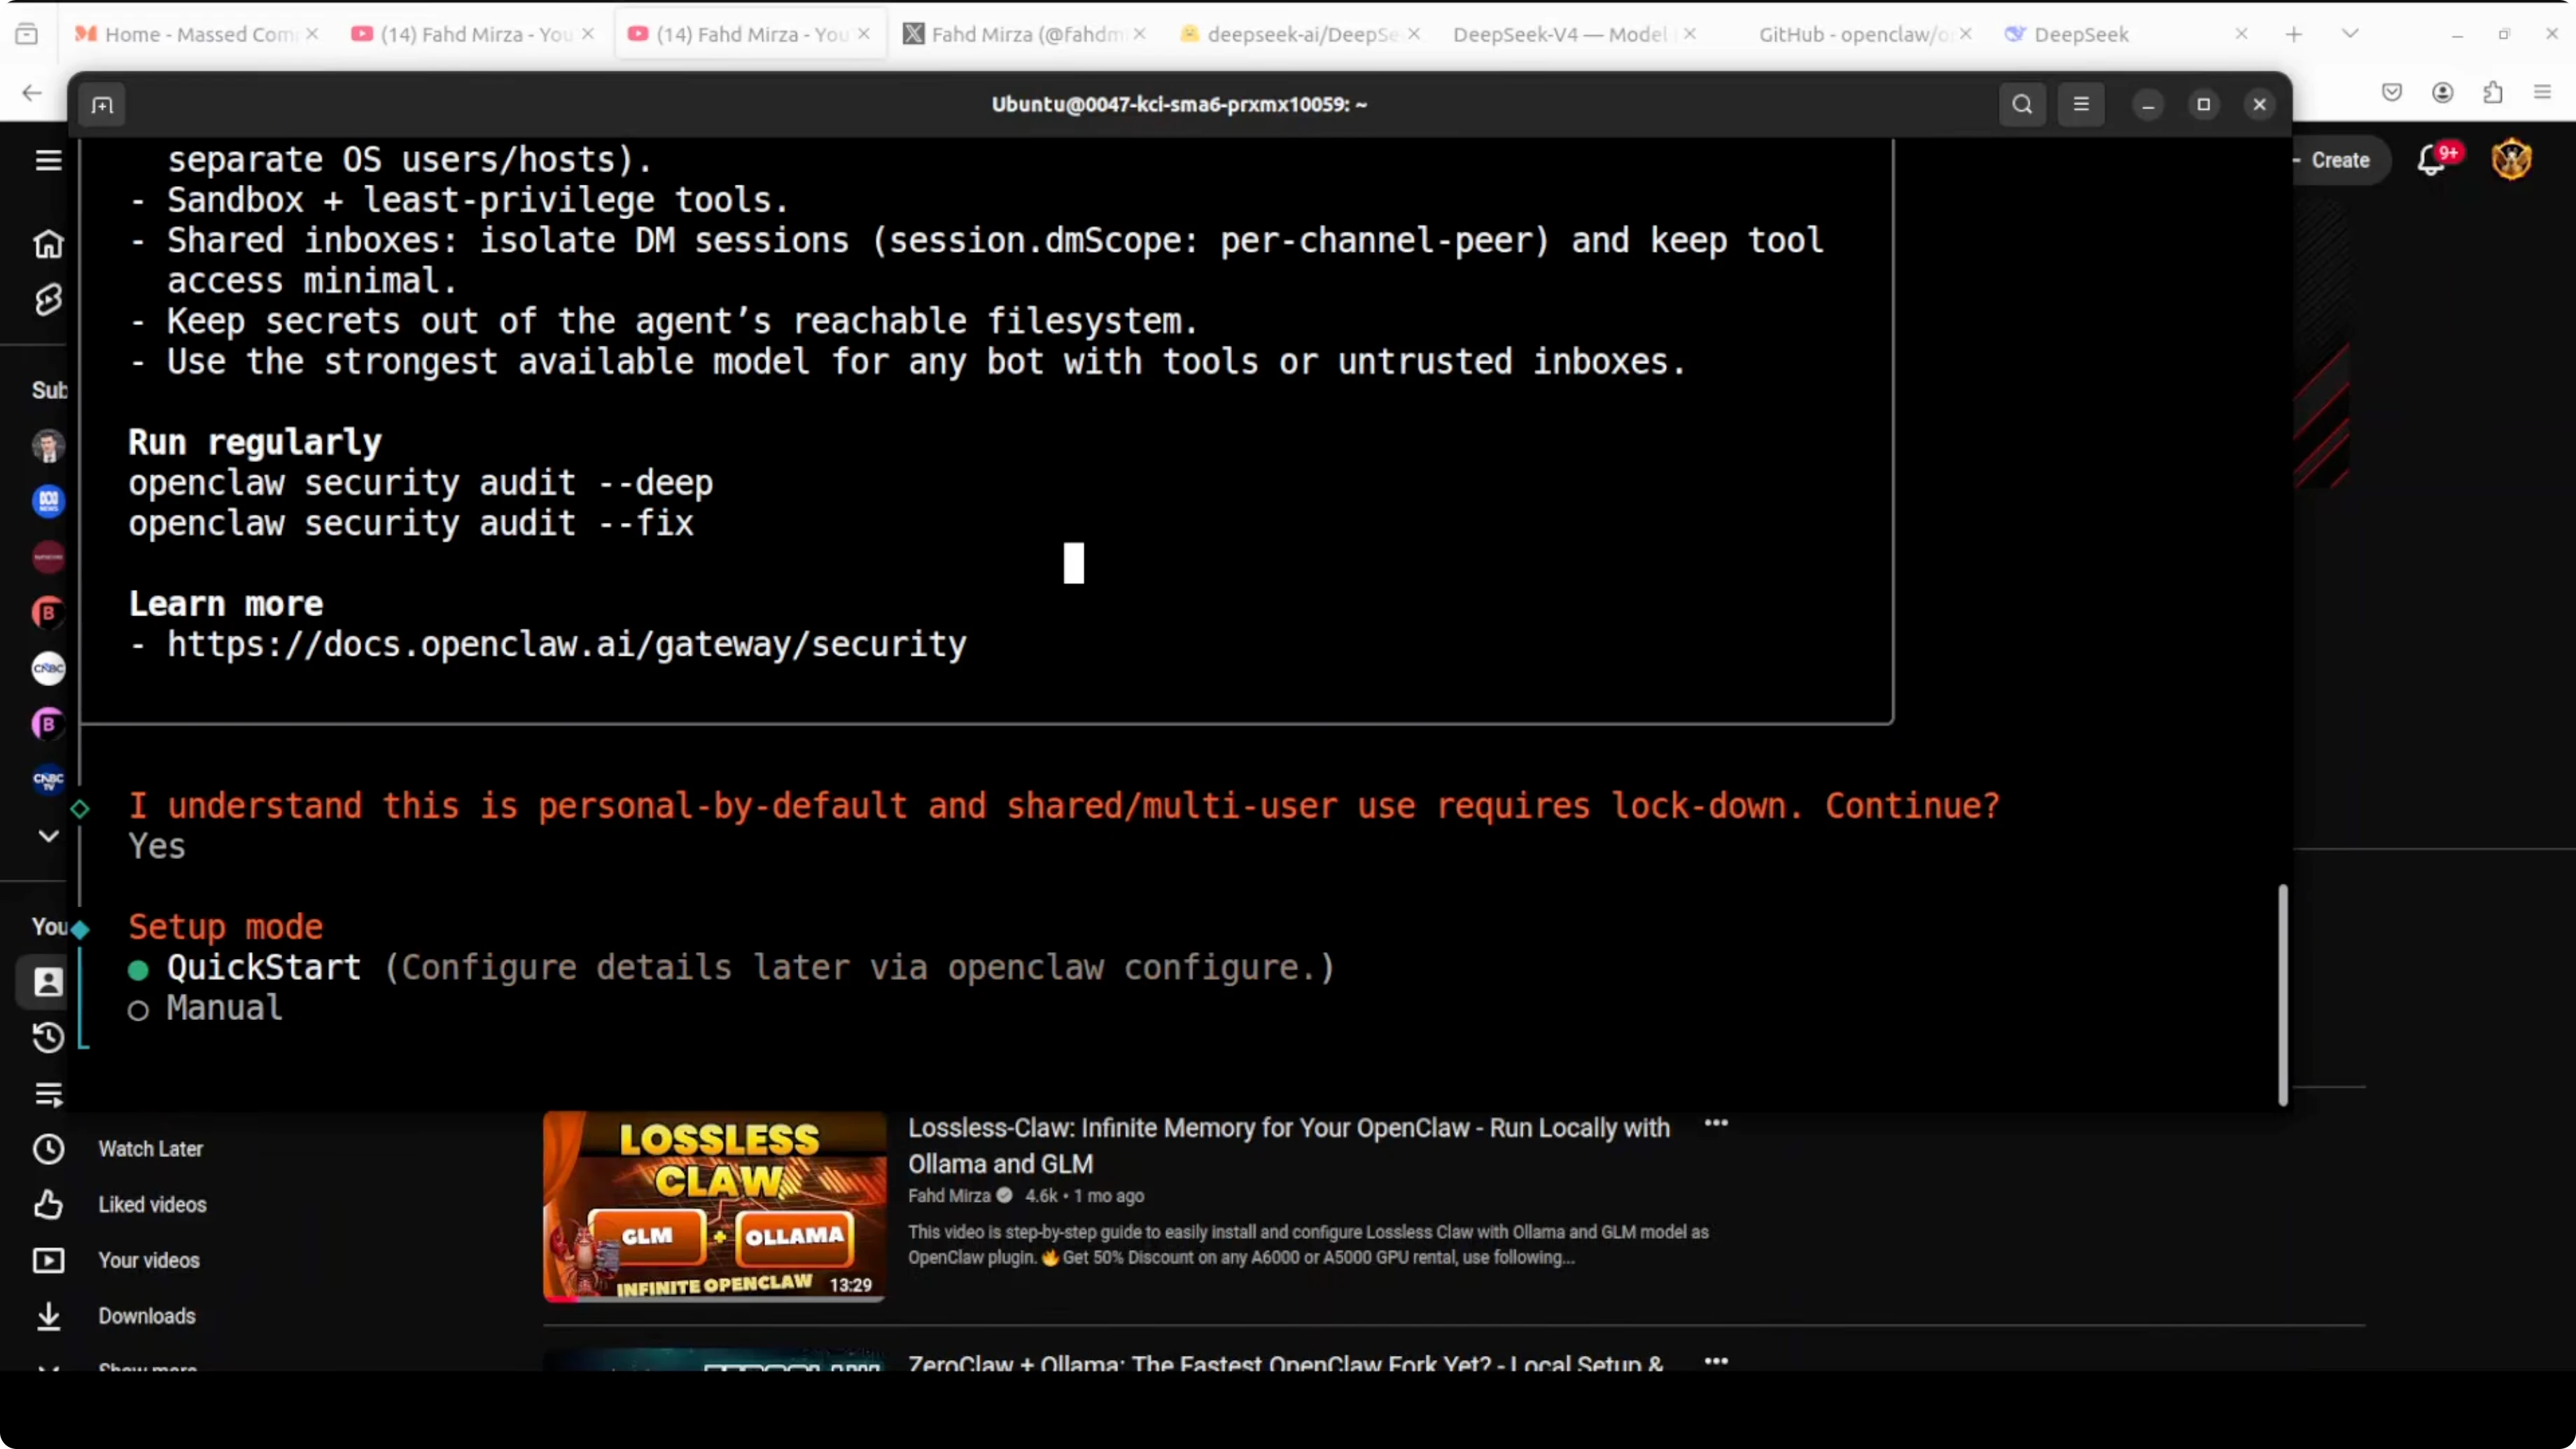
Task: Click the terminal vertical scrollbar
Action: pos(2282,994)
